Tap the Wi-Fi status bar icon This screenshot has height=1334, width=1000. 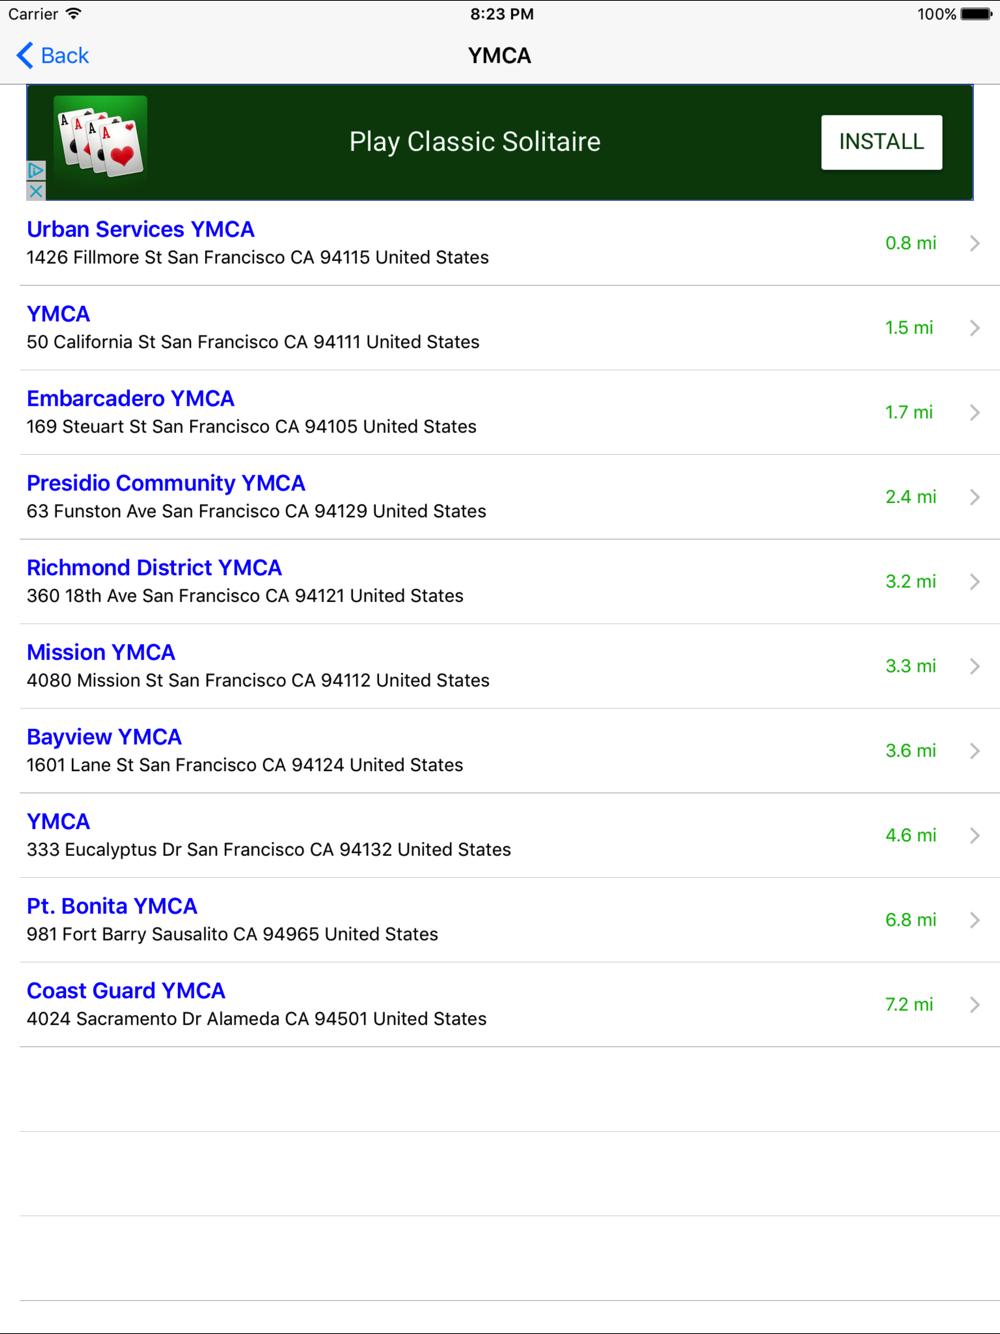click(74, 14)
